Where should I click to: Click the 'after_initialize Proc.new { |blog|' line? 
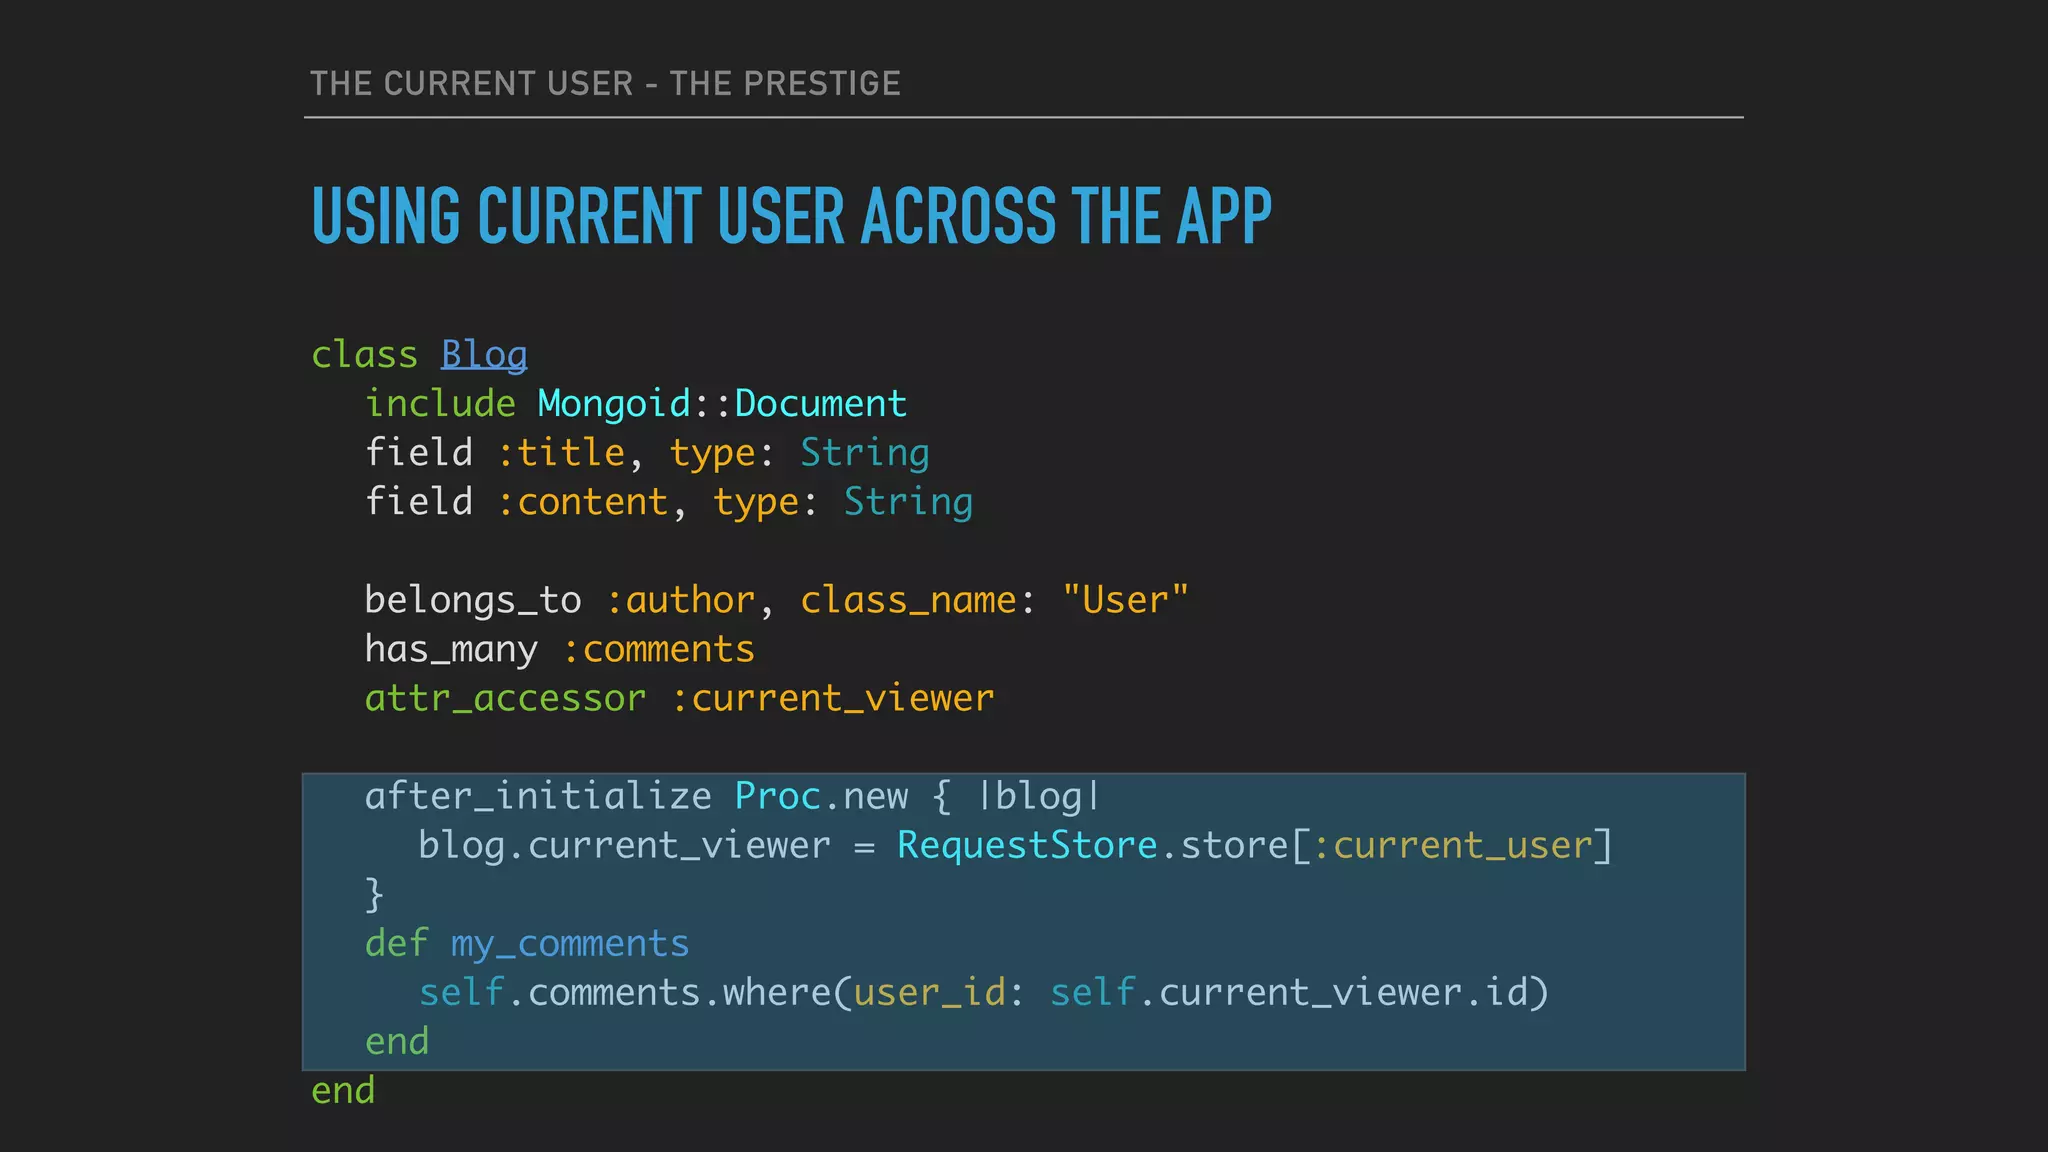pos(733,797)
